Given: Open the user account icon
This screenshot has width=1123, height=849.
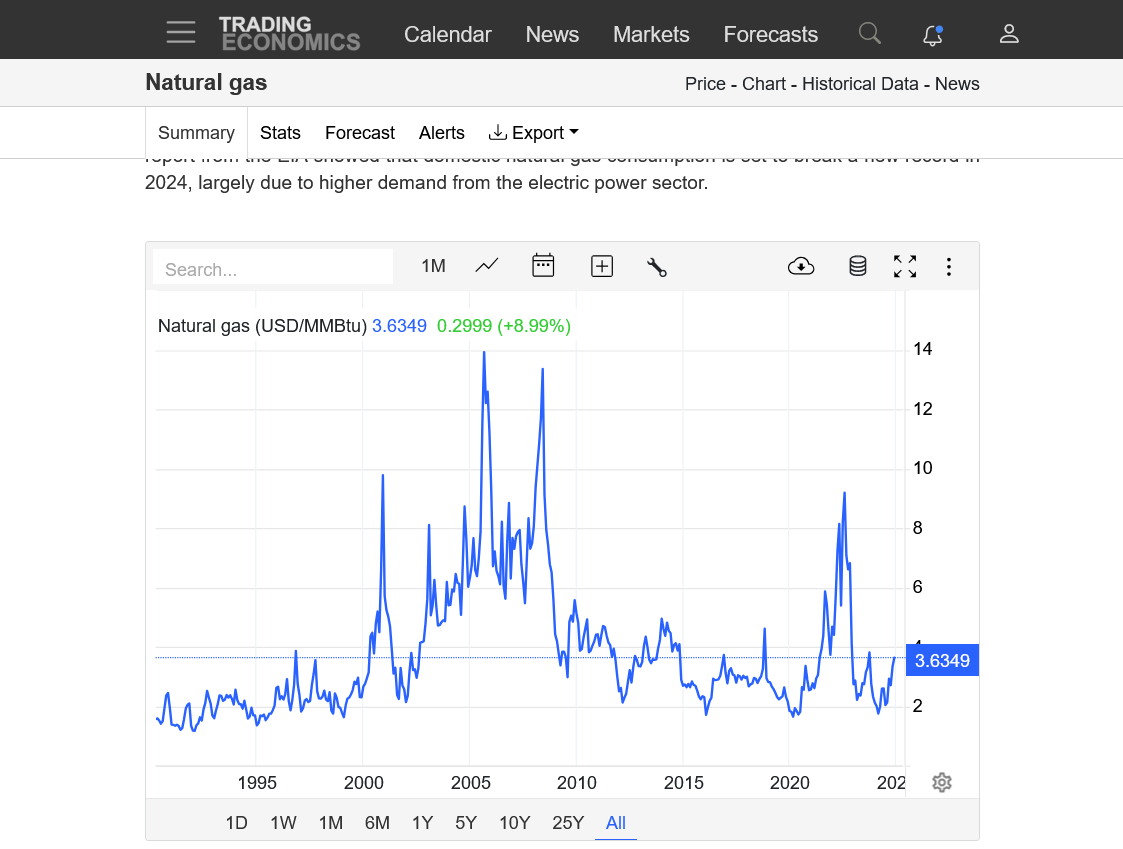Looking at the screenshot, I should click(x=1009, y=34).
